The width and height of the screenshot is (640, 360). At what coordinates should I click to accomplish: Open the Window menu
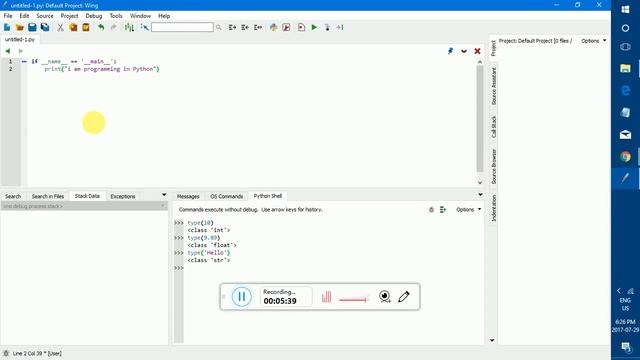tap(140, 16)
